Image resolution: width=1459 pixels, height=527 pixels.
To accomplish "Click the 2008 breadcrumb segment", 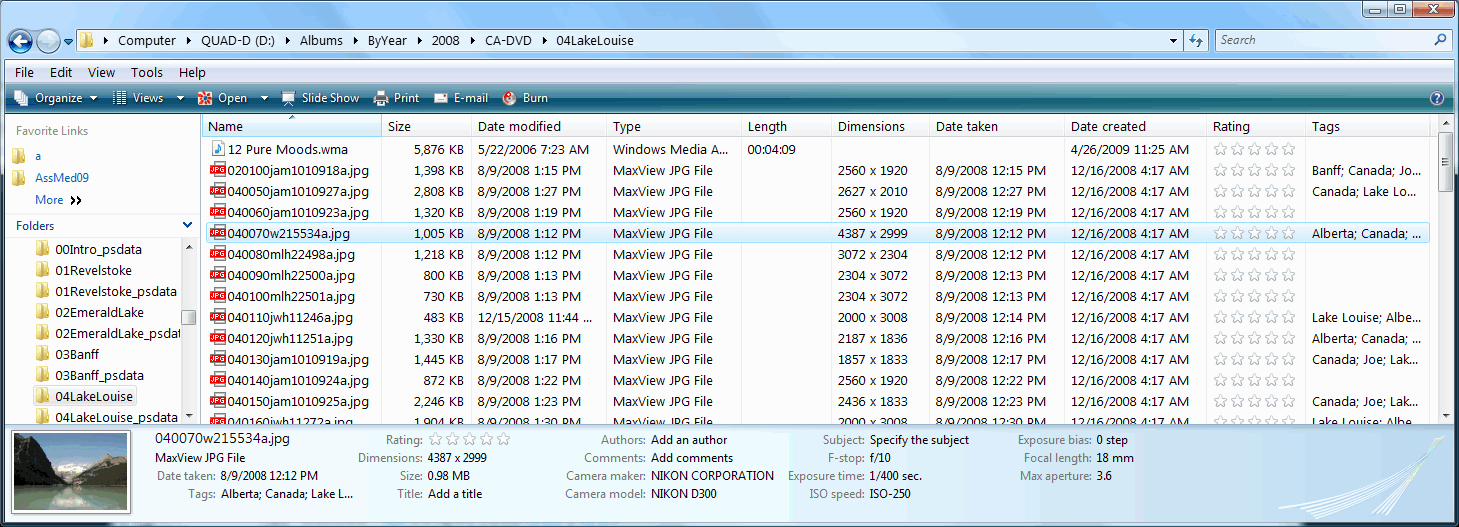I will (446, 41).
